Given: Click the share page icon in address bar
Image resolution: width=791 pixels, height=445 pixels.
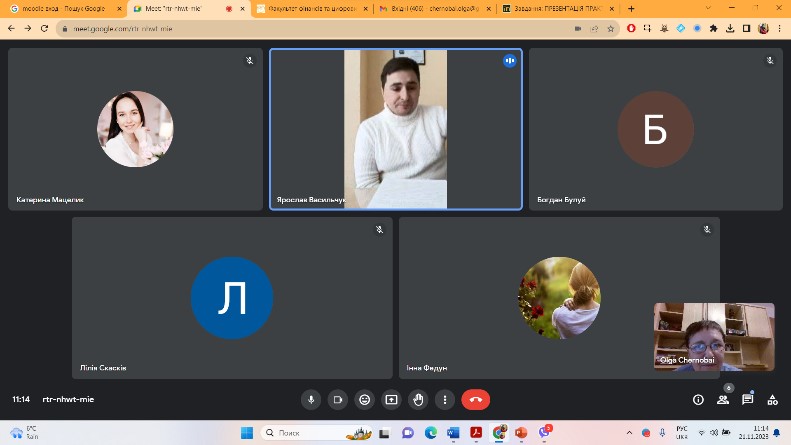Looking at the screenshot, I should pos(594,29).
